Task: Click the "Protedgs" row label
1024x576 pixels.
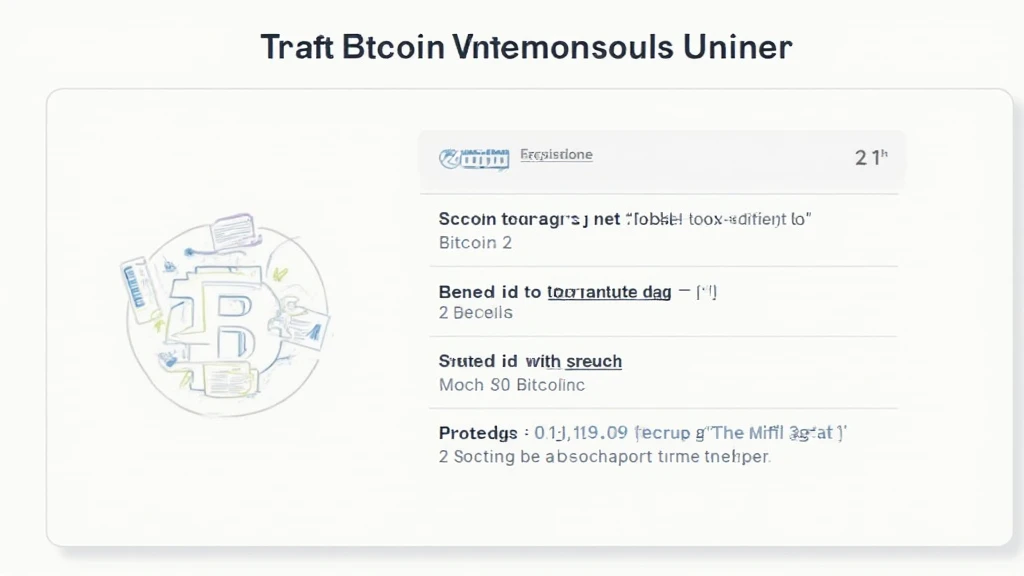Action: [478, 433]
